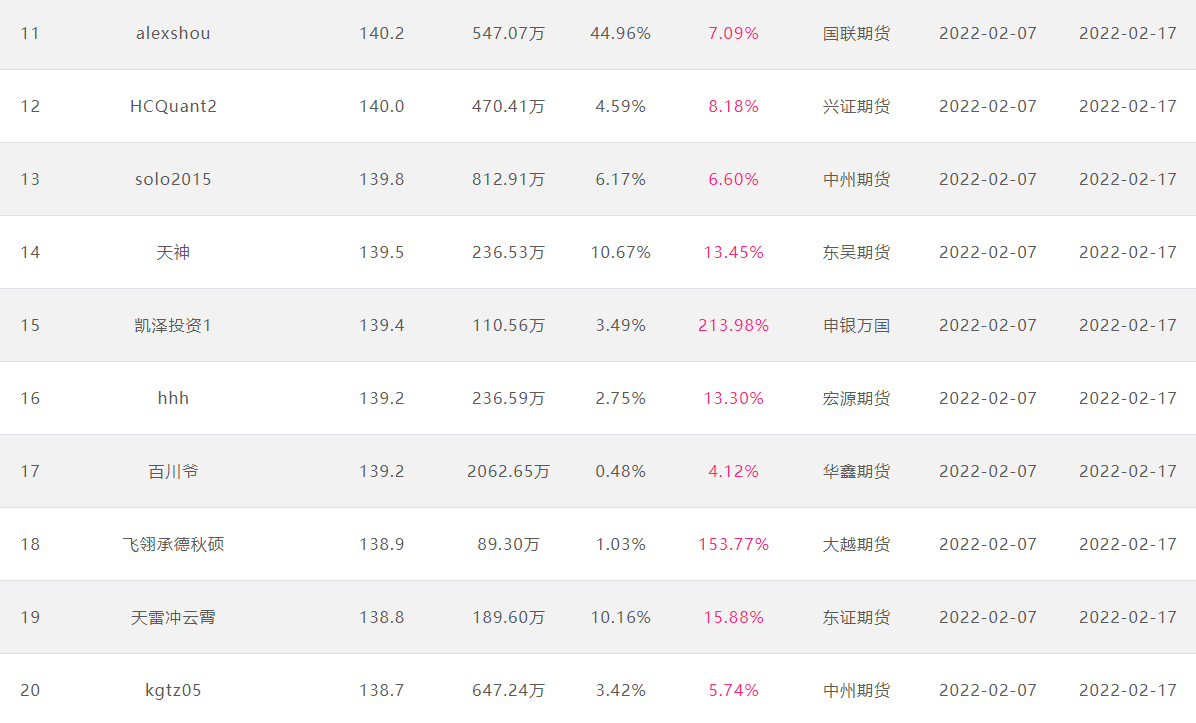Click the 2062.65万 equity amount
The image size is (1196, 723).
pos(508,471)
